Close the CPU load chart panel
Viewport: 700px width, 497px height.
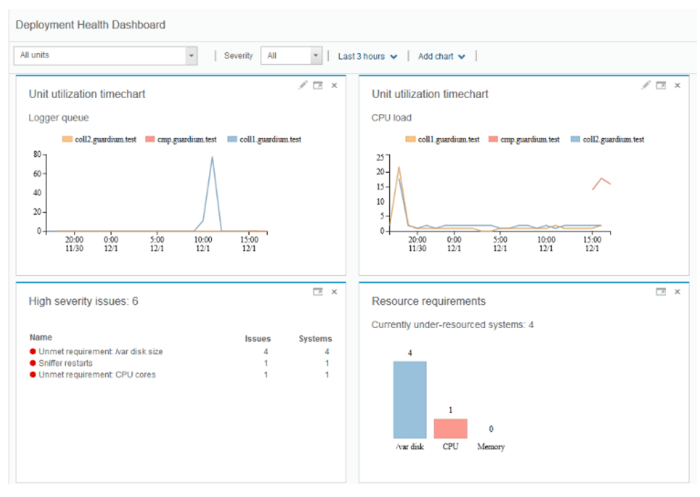pyautogui.click(x=677, y=85)
